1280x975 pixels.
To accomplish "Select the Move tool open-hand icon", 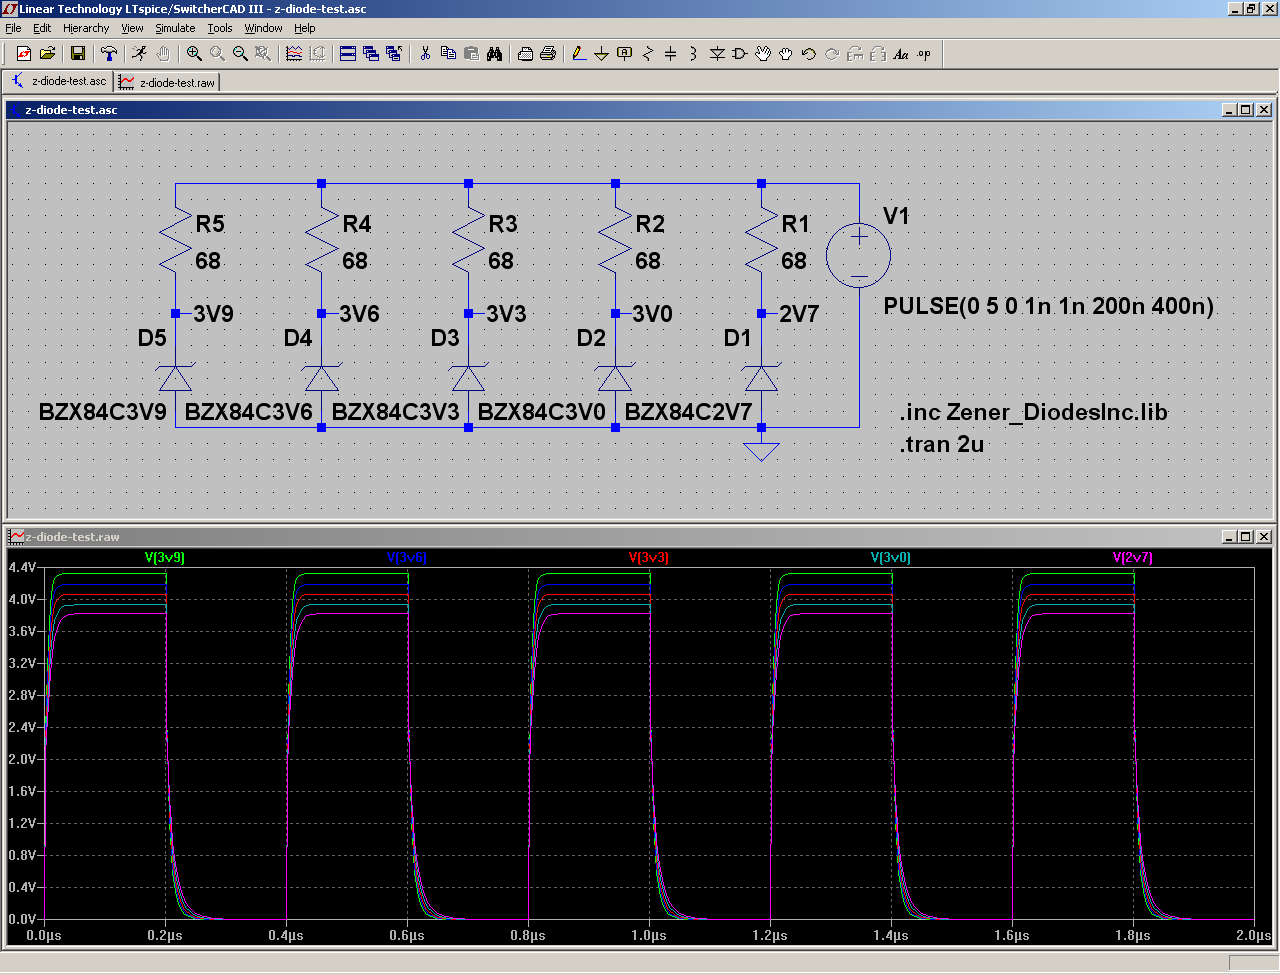I will [763, 54].
